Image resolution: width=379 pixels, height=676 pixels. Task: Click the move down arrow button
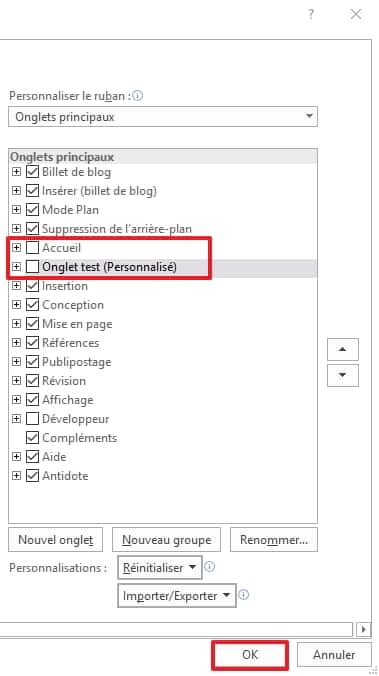pos(343,376)
